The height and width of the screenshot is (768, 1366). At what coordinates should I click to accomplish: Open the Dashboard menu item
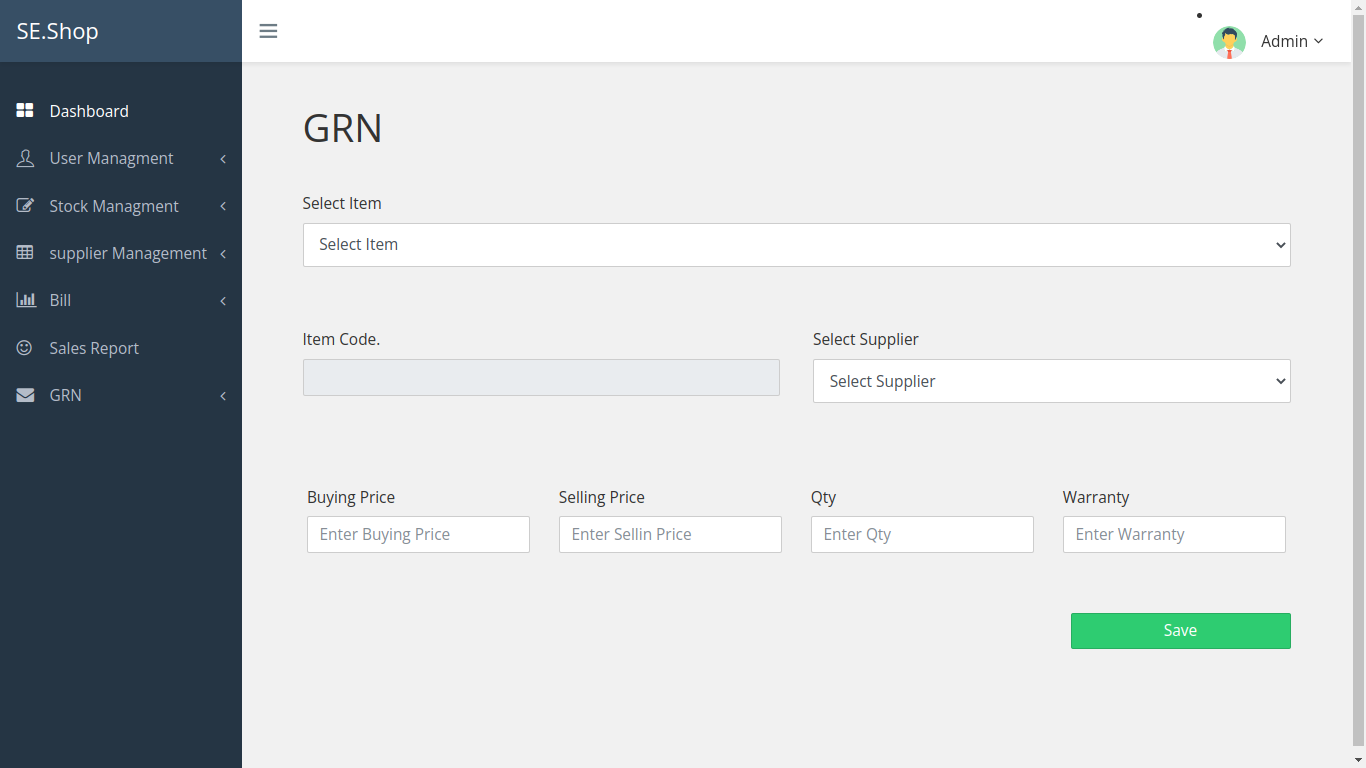pos(89,110)
